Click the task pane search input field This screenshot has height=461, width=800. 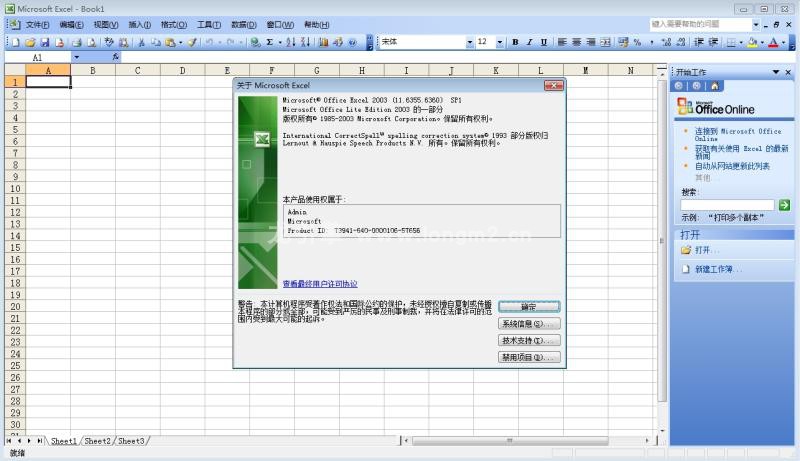coord(727,205)
